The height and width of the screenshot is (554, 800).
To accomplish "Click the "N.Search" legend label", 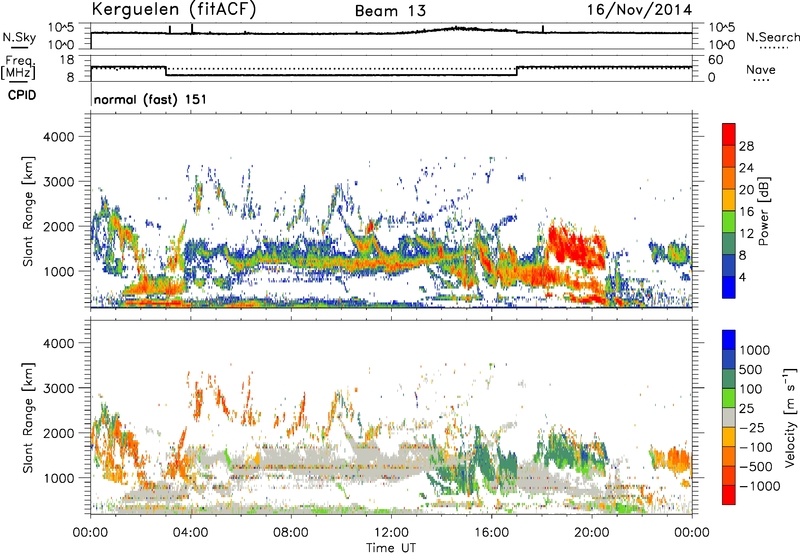I will point(772,37).
